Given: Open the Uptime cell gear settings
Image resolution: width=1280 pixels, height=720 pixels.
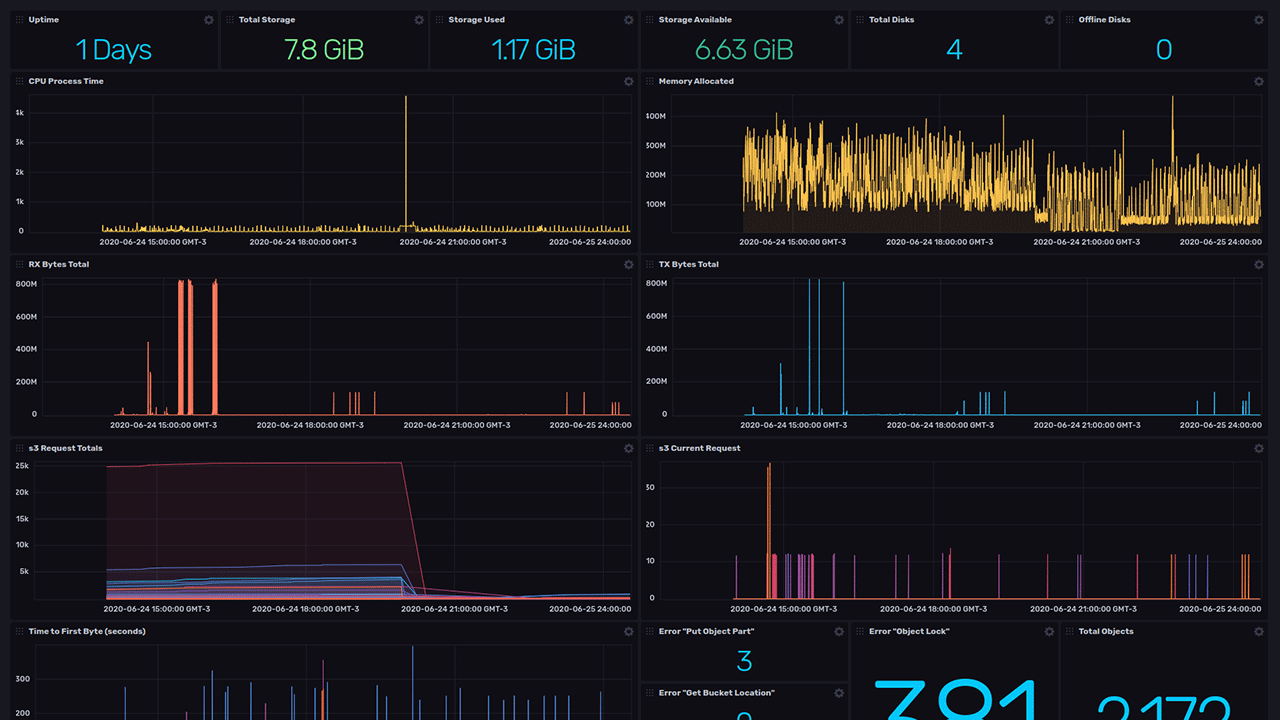Looking at the screenshot, I should click(x=209, y=20).
